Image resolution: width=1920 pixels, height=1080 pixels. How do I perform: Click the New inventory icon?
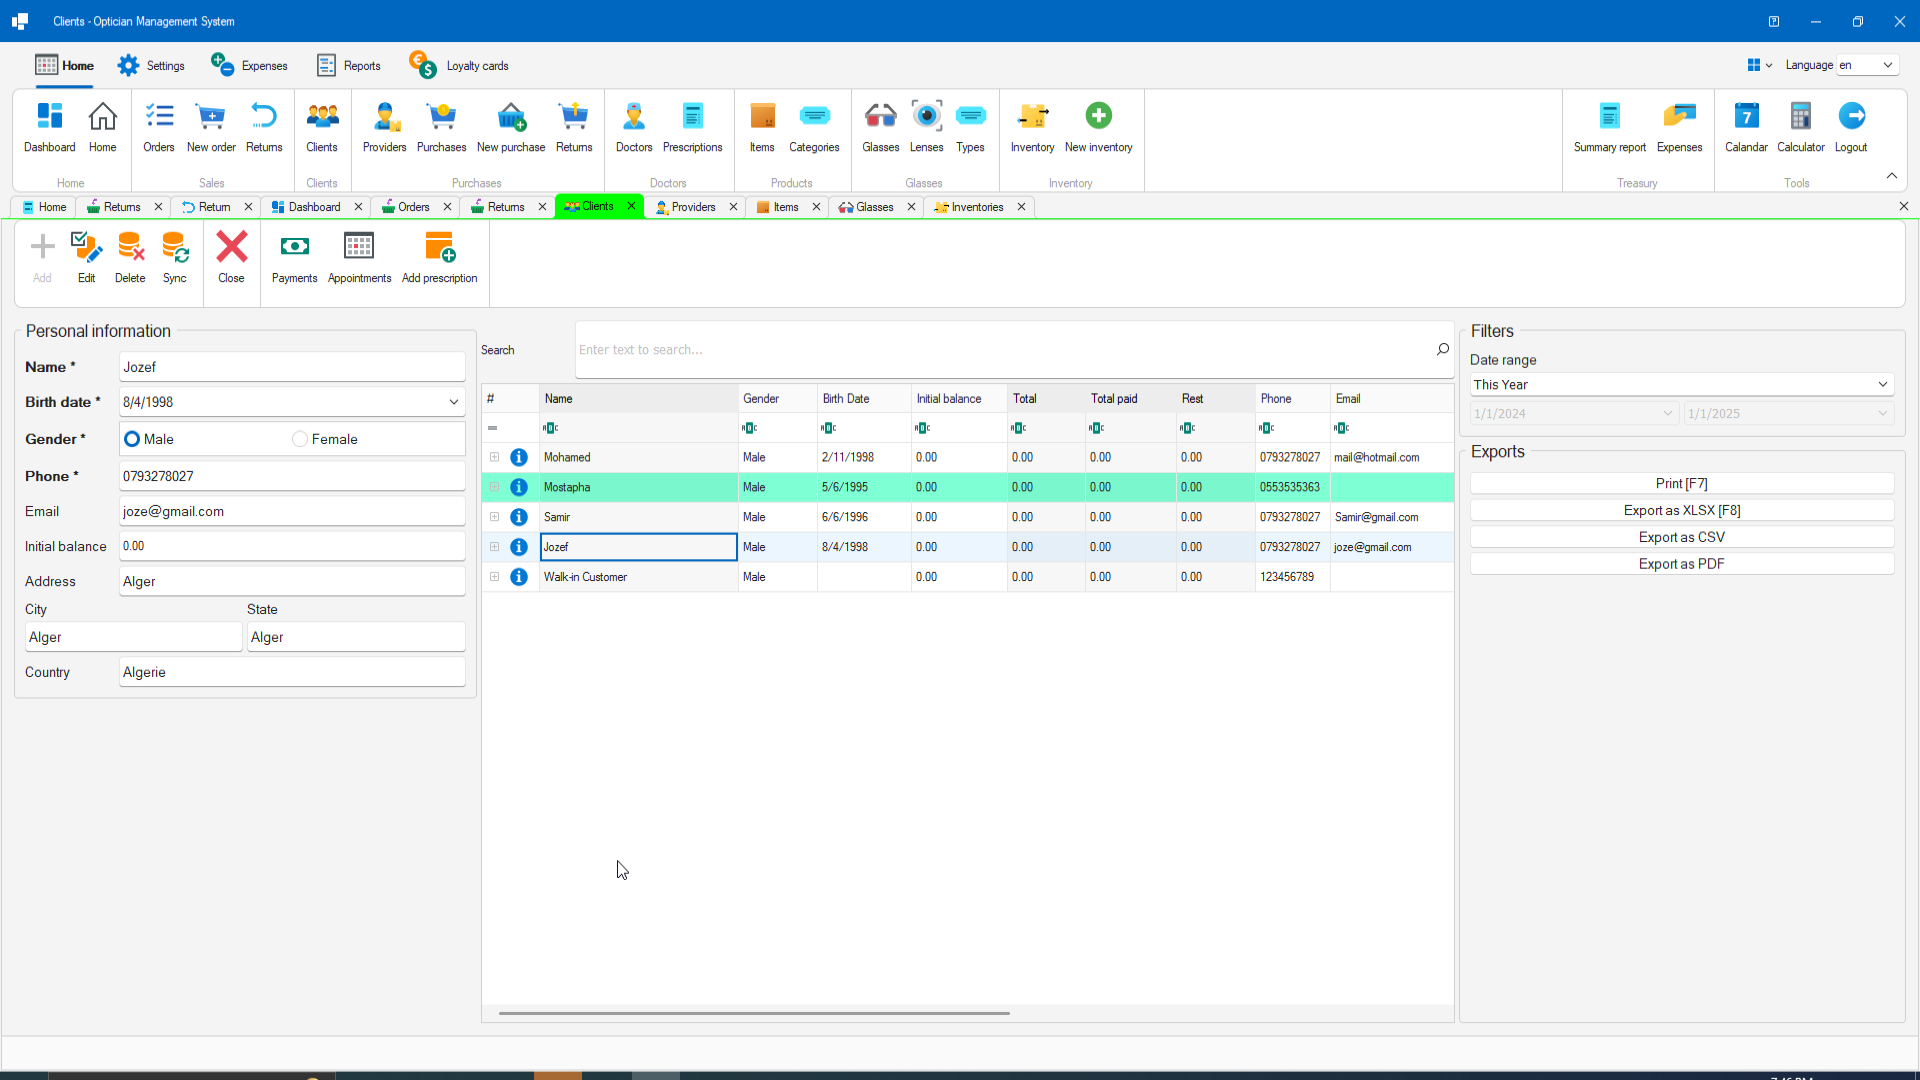pyautogui.click(x=1098, y=128)
